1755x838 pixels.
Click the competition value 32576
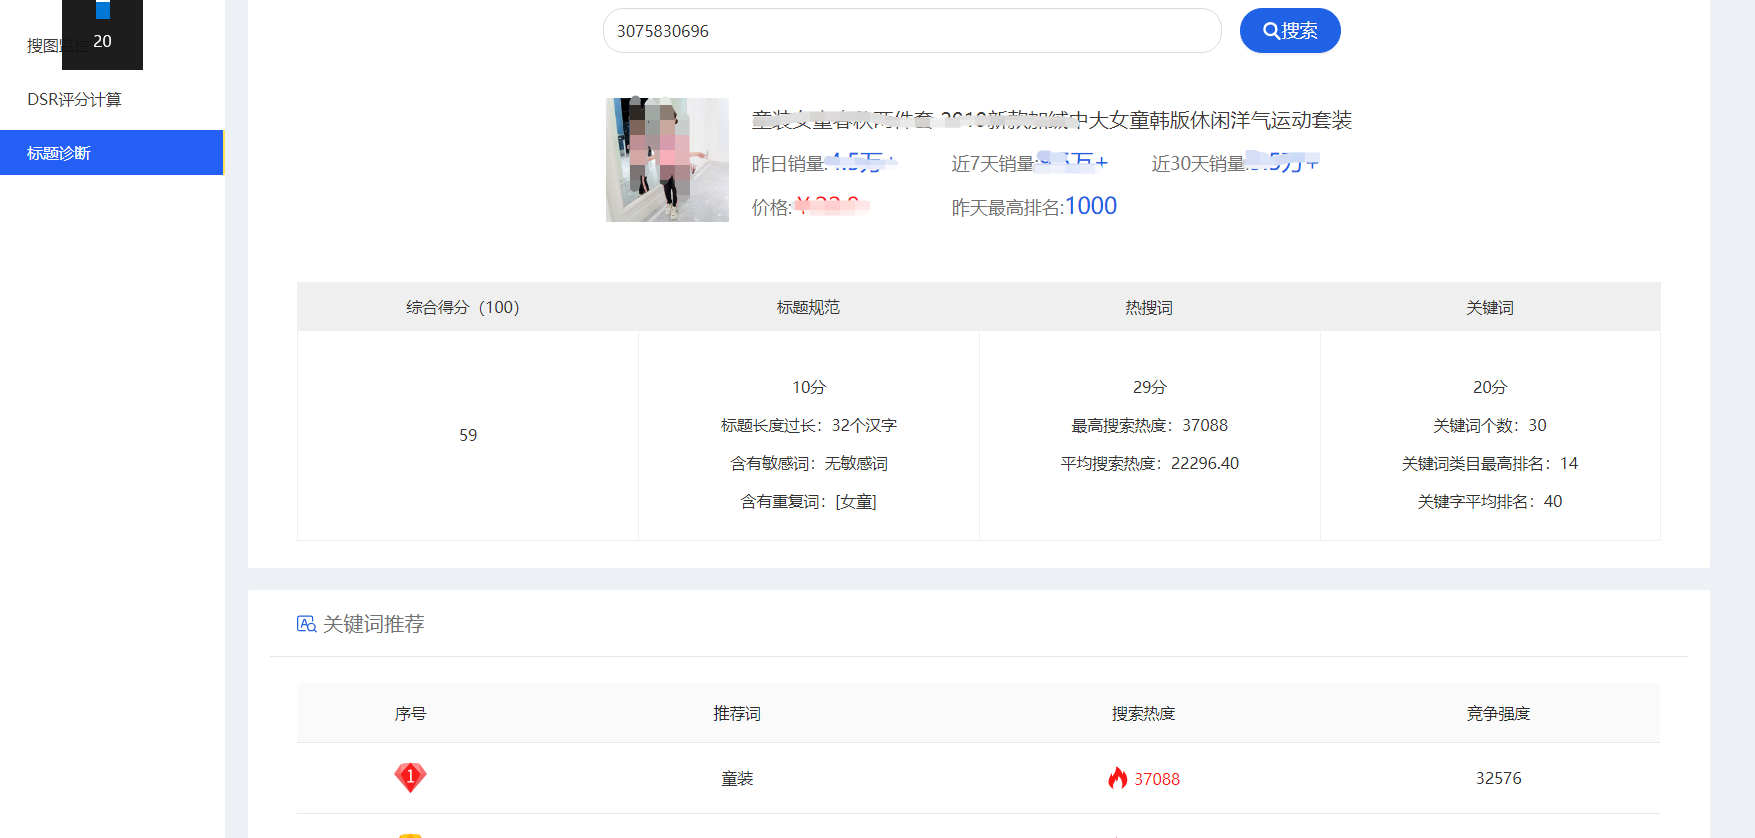pyautogui.click(x=1499, y=778)
